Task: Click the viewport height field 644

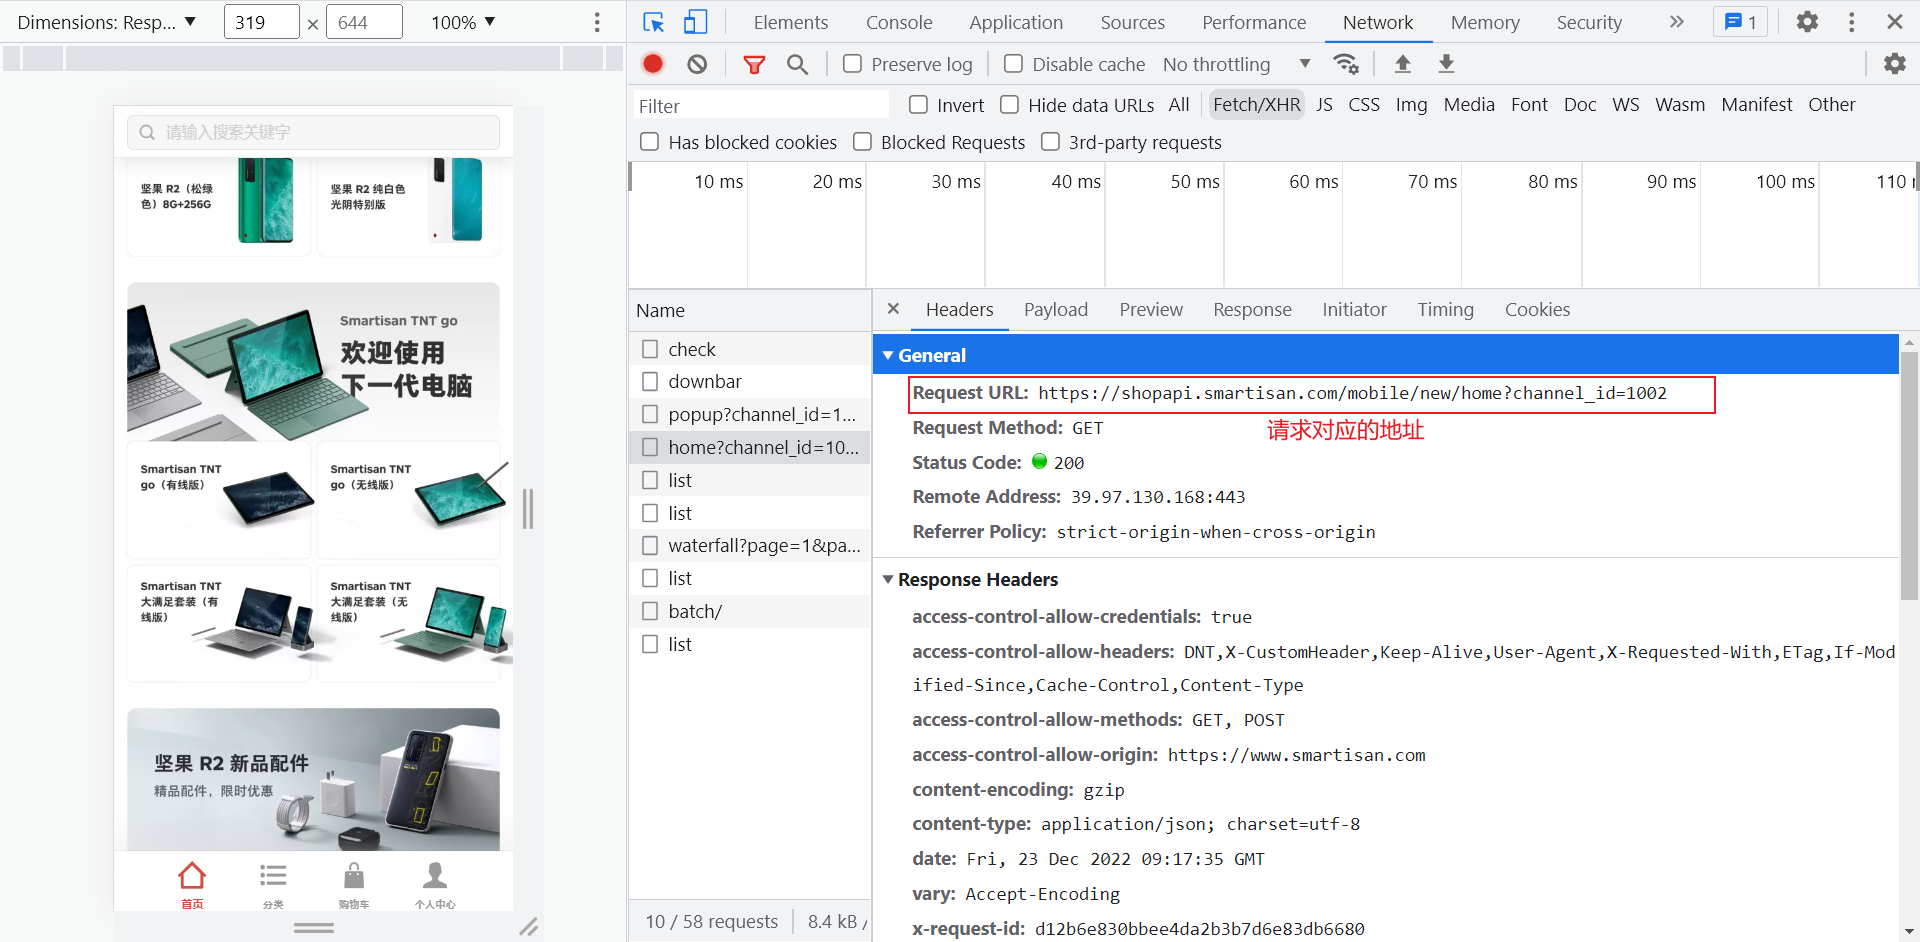Action: [x=364, y=22]
